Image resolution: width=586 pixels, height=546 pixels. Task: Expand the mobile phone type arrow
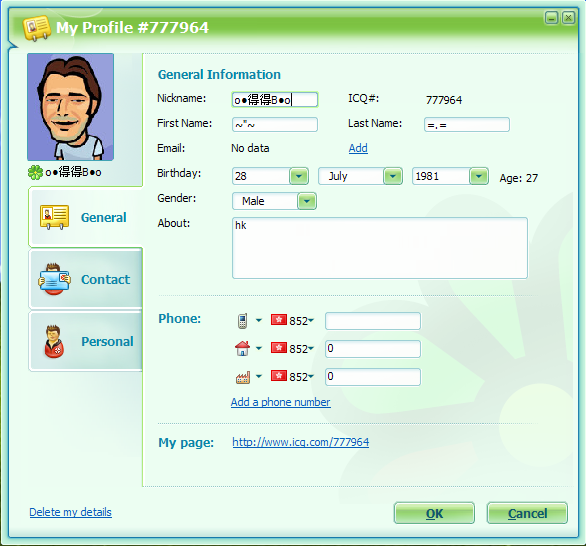click(259, 320)
